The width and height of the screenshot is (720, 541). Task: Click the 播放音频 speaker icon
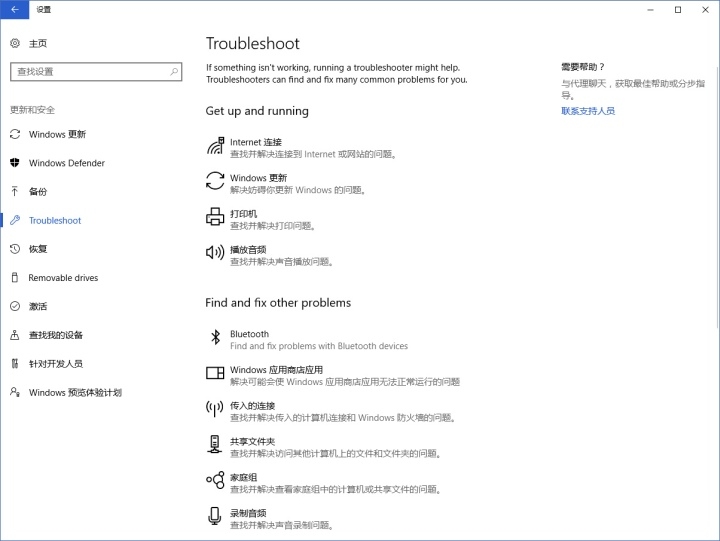[215, 252]
